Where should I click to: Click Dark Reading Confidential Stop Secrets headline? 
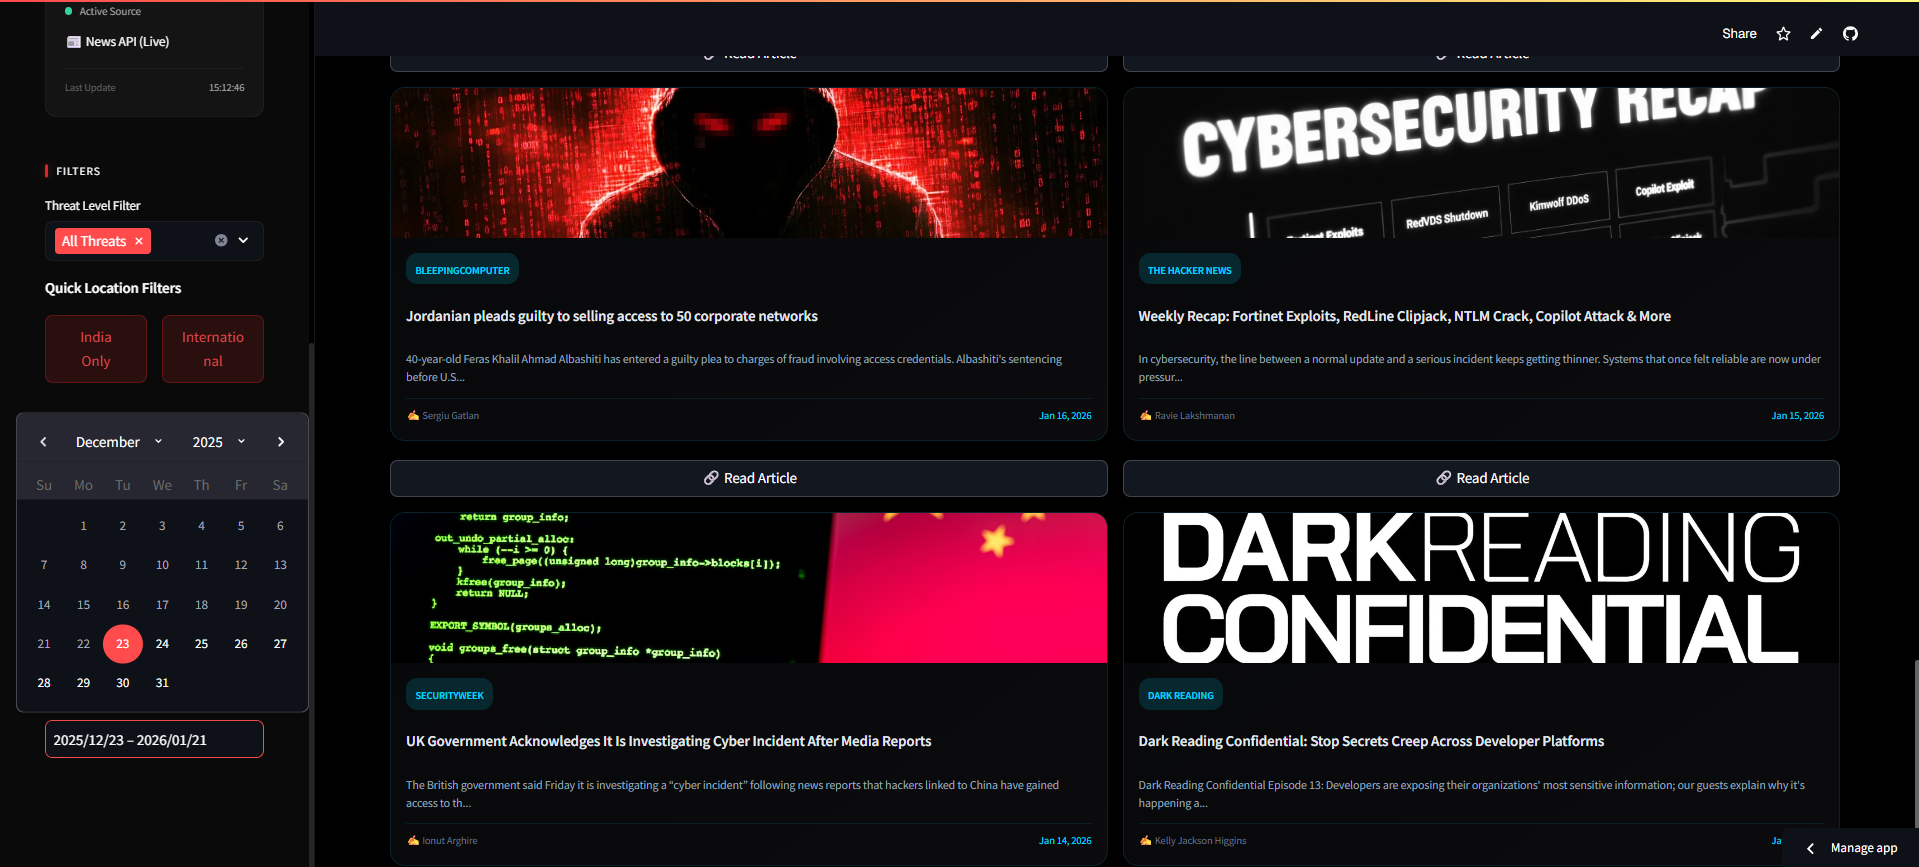pos(1371,741)
